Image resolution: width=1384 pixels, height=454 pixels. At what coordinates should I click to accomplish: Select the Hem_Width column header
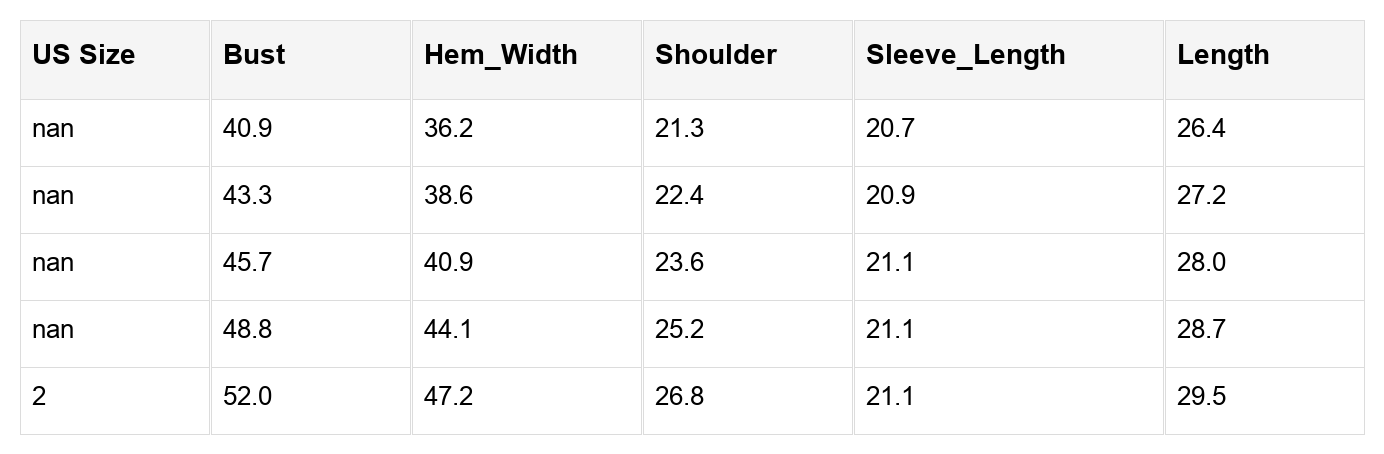tap(501, 55)
